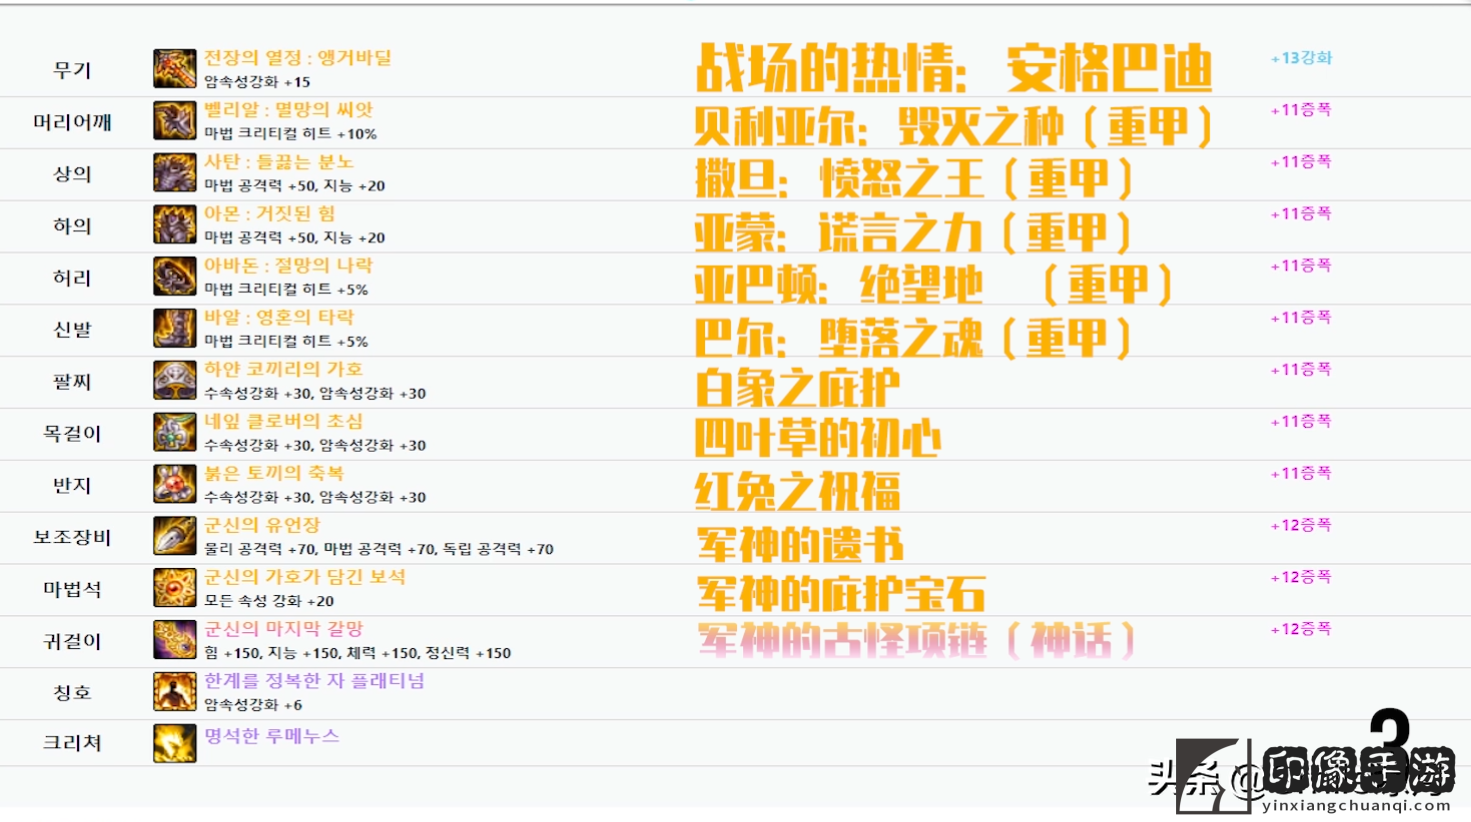This screenshot has height=822, width=1471.
Task: Click the pants armor icon in the 하의 row
Action: [x=174, y=225]
